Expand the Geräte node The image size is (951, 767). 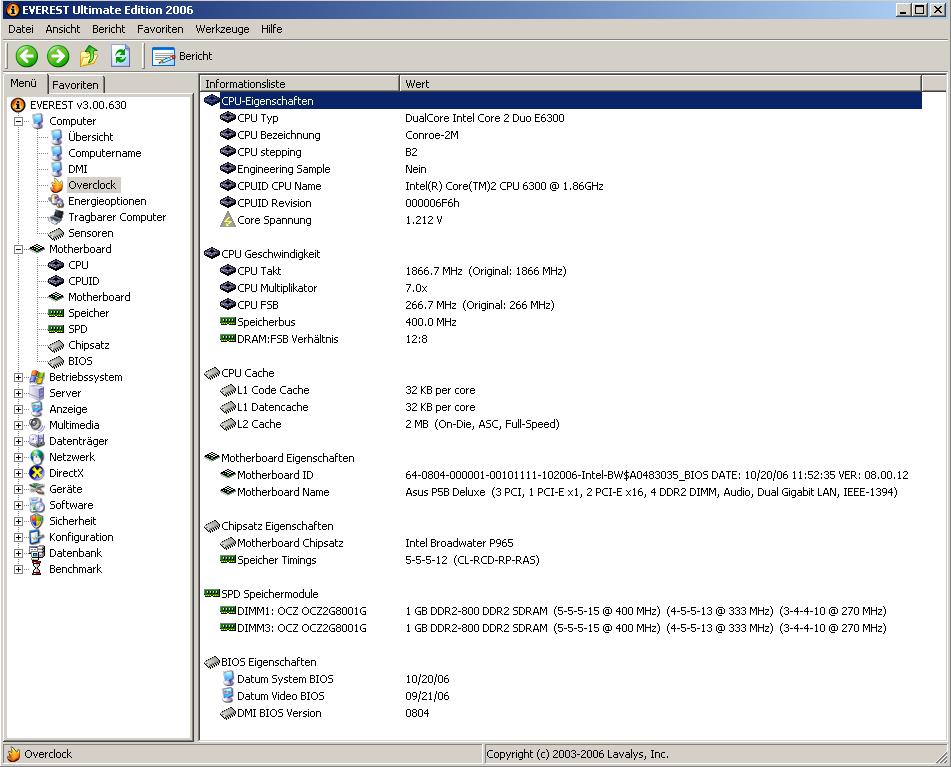pyautogui.click(x=18, y=489)
